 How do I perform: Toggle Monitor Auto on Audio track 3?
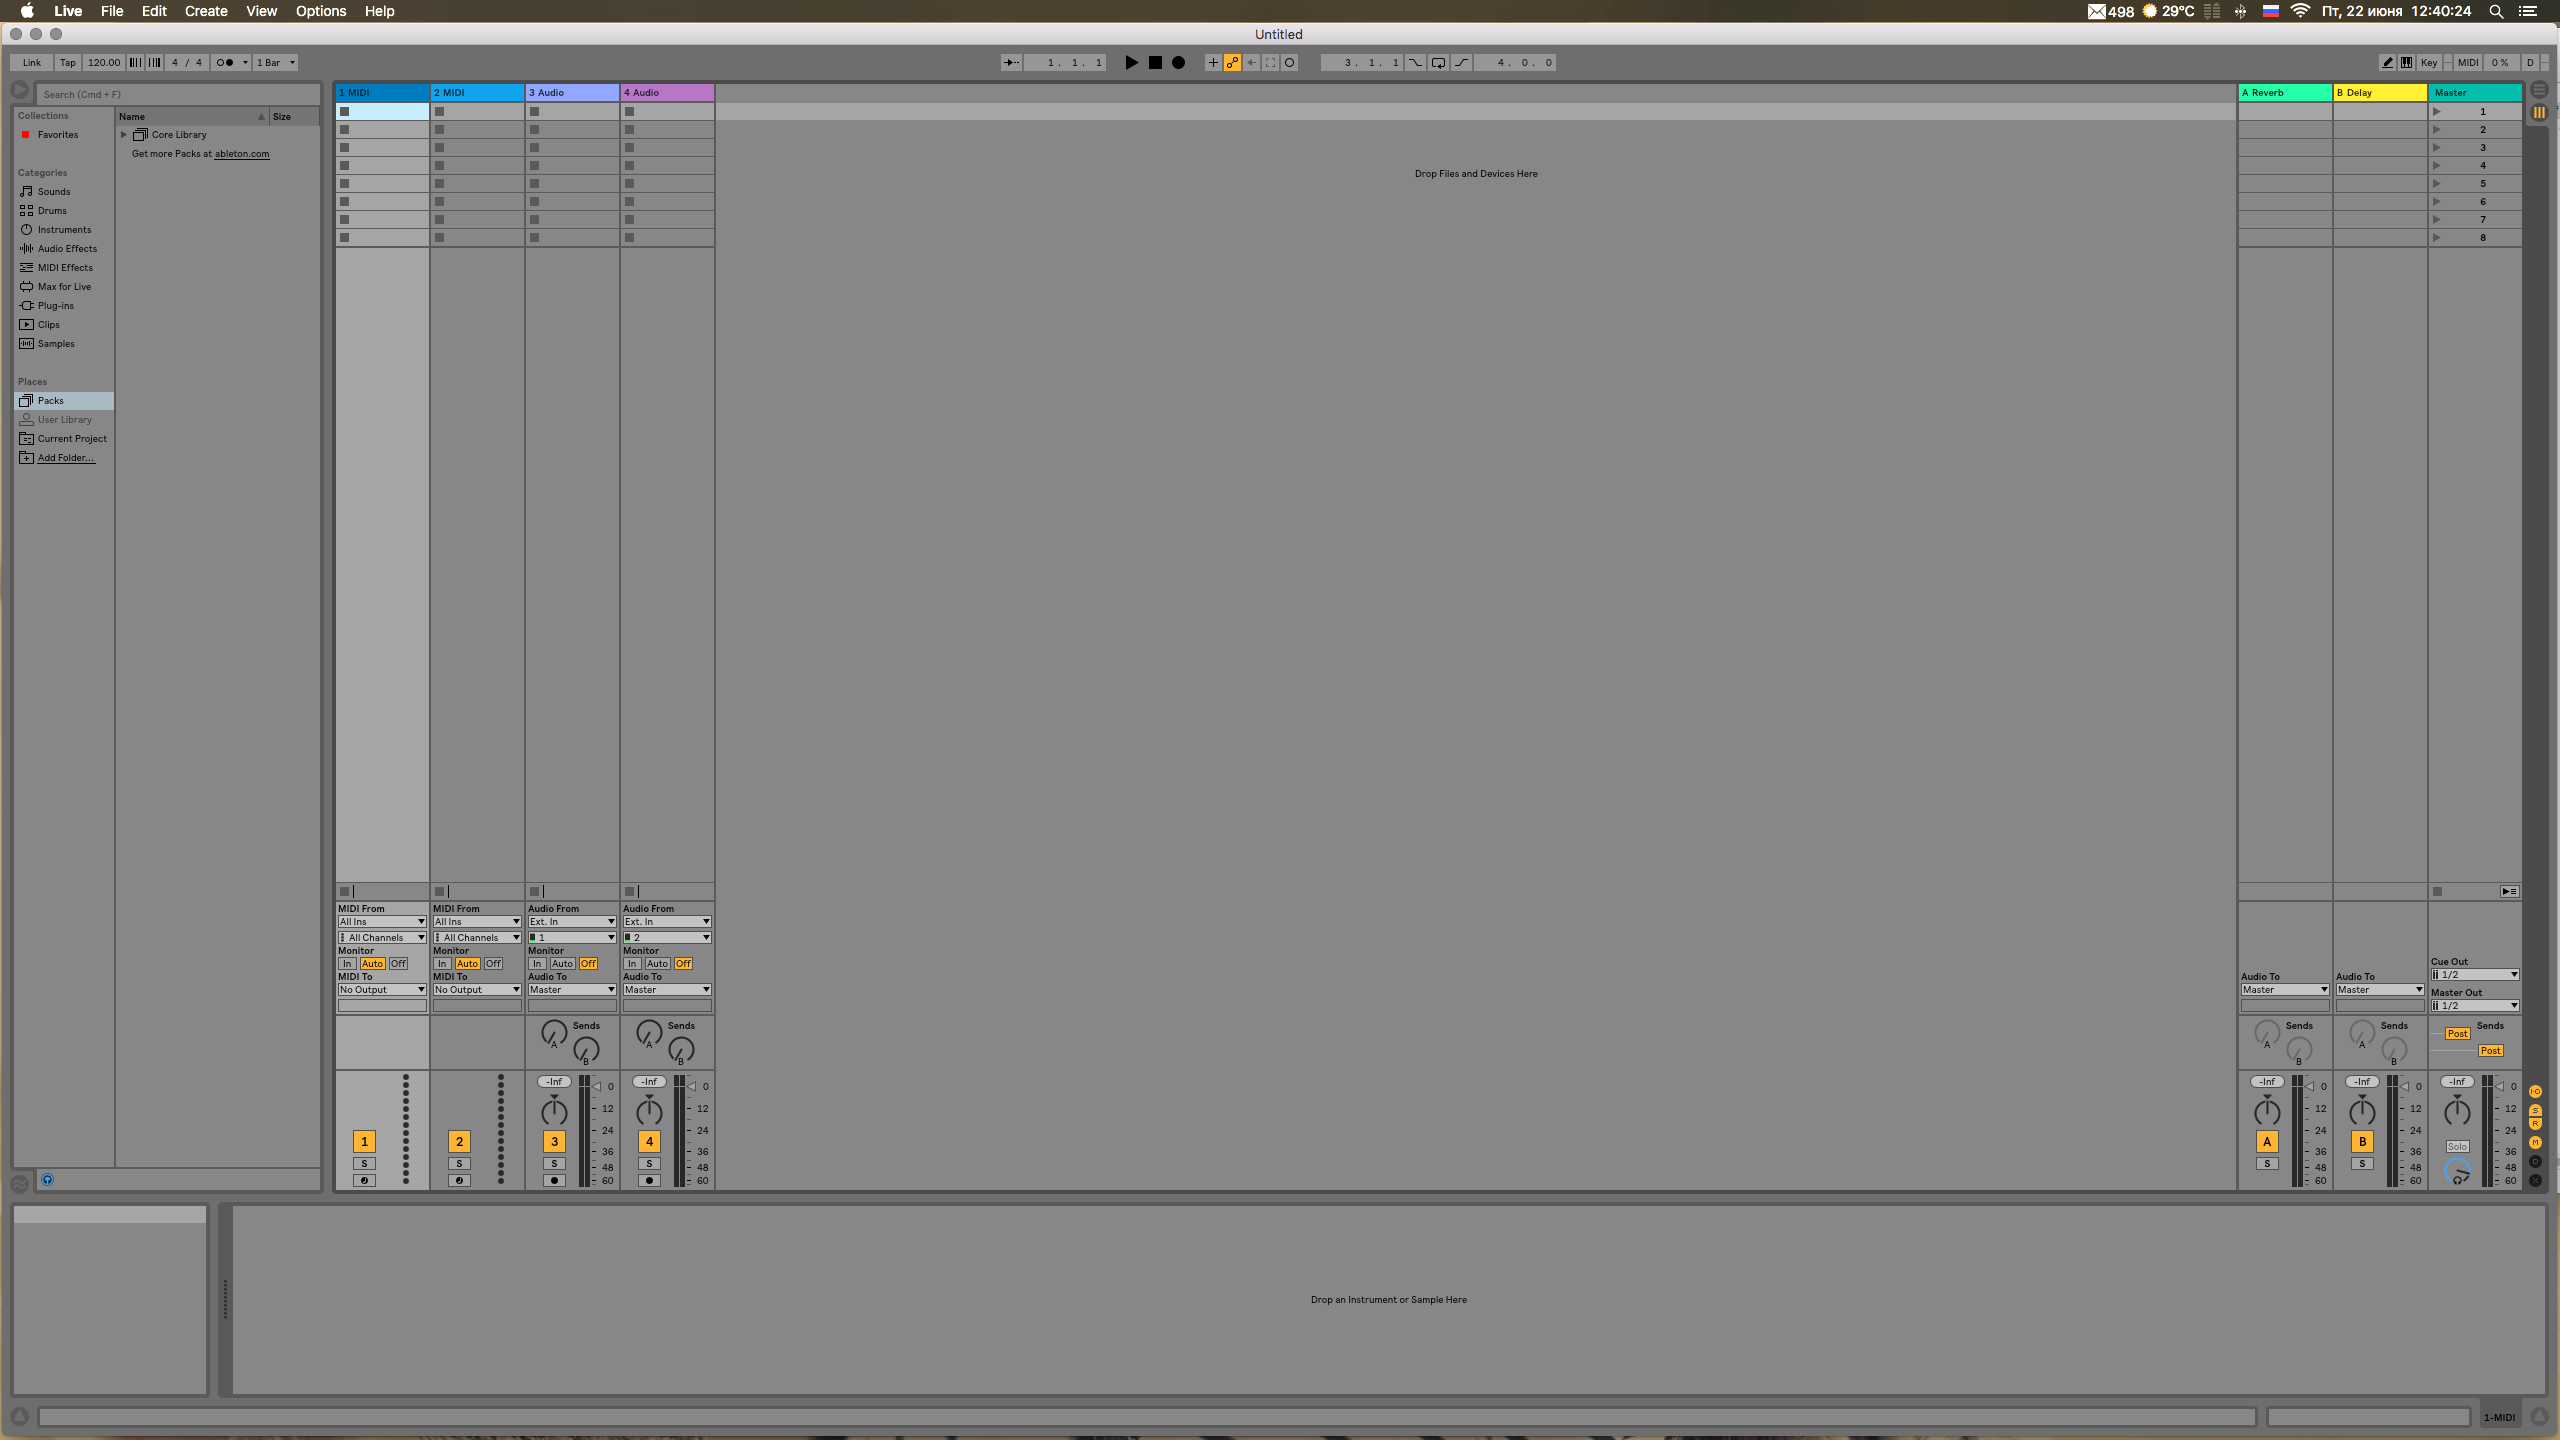563,964
